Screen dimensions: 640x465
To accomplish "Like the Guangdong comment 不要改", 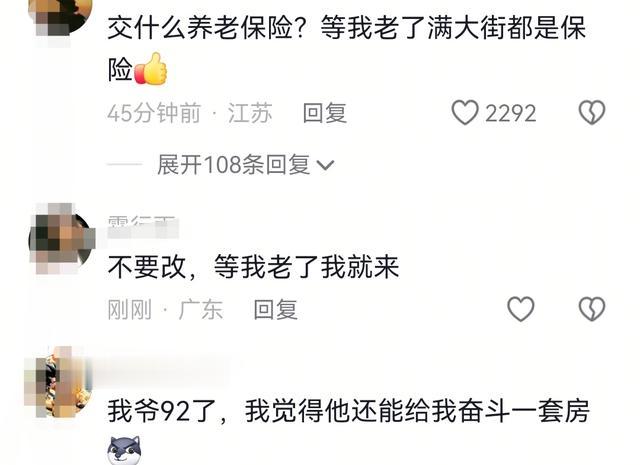I will click(x=521, y=309).
